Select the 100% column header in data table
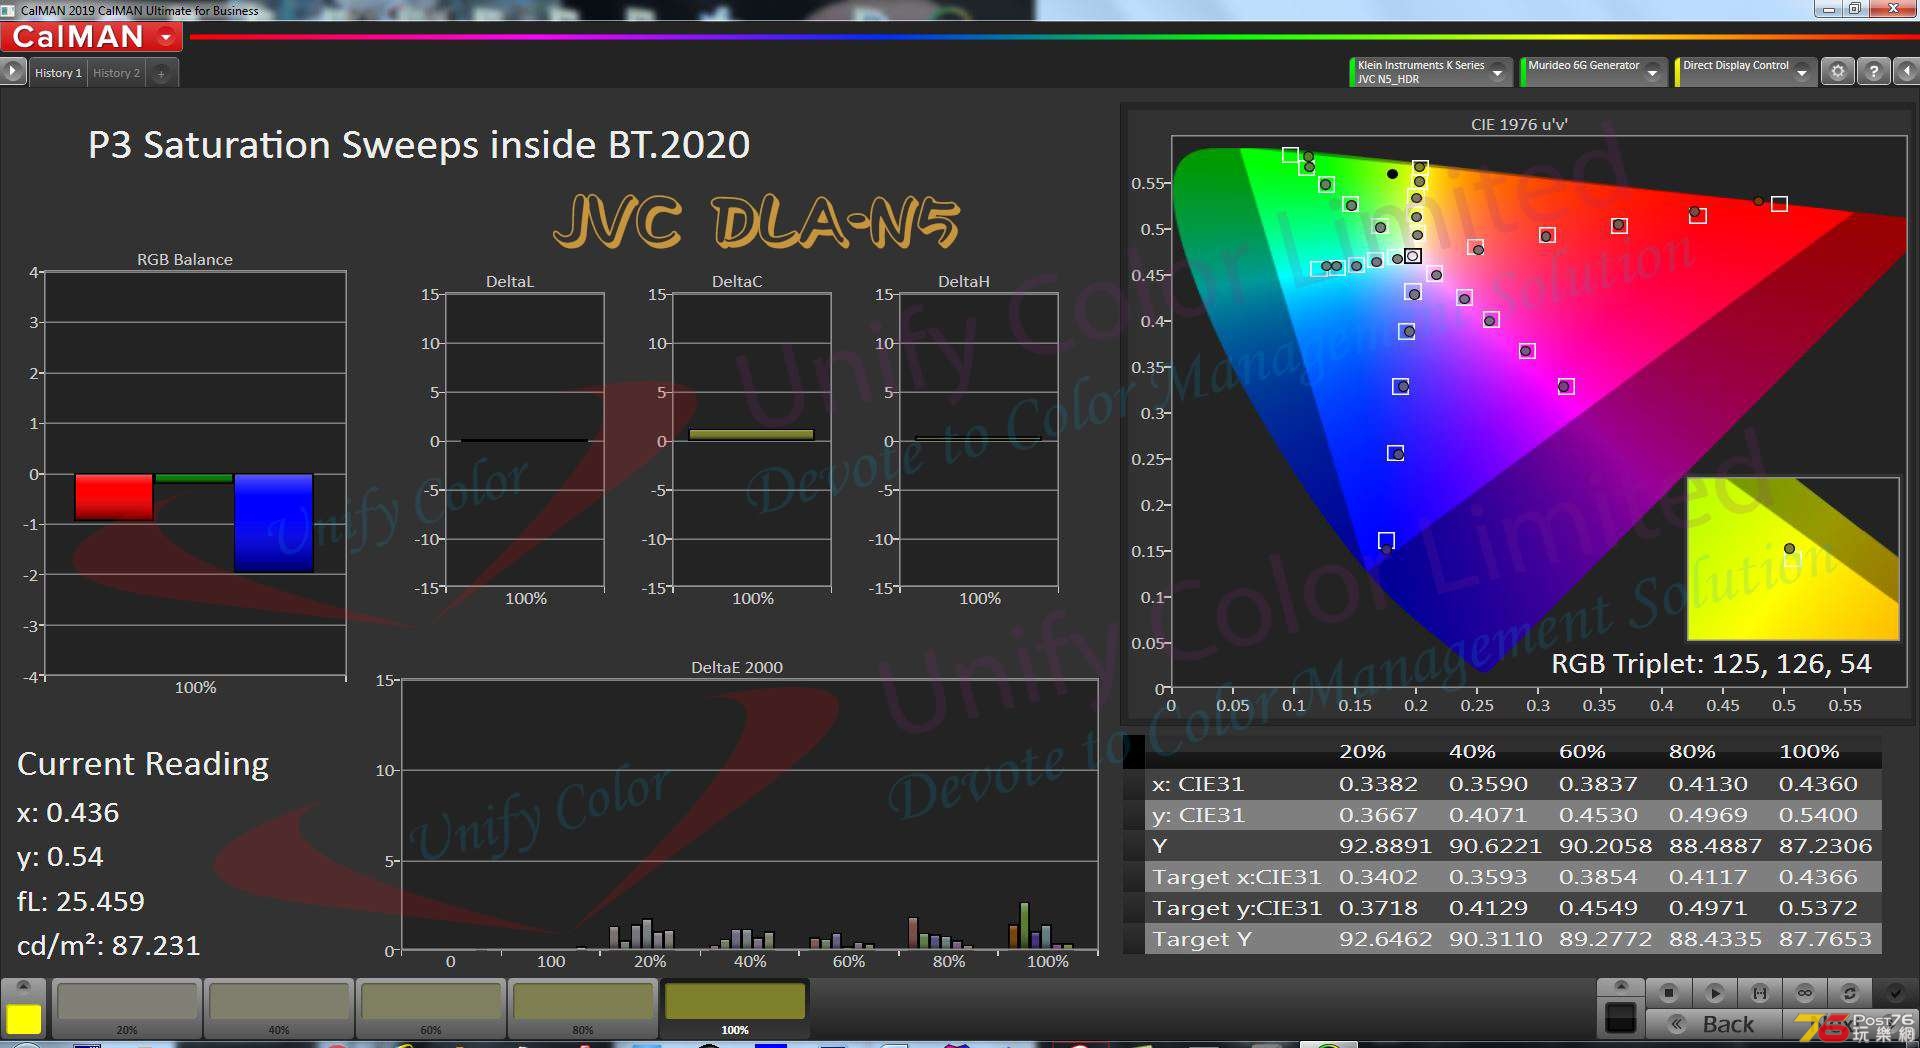 1809,751
